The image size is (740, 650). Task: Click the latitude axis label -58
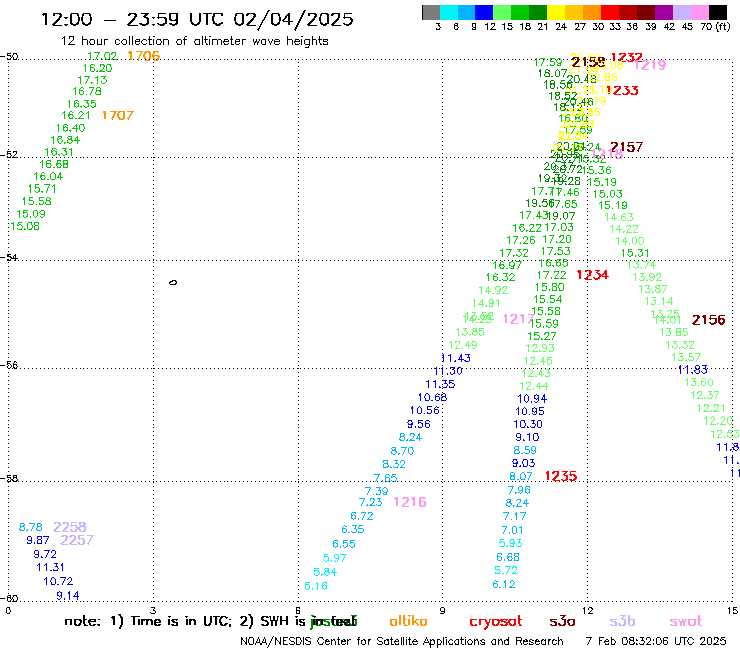coord(9,478)
